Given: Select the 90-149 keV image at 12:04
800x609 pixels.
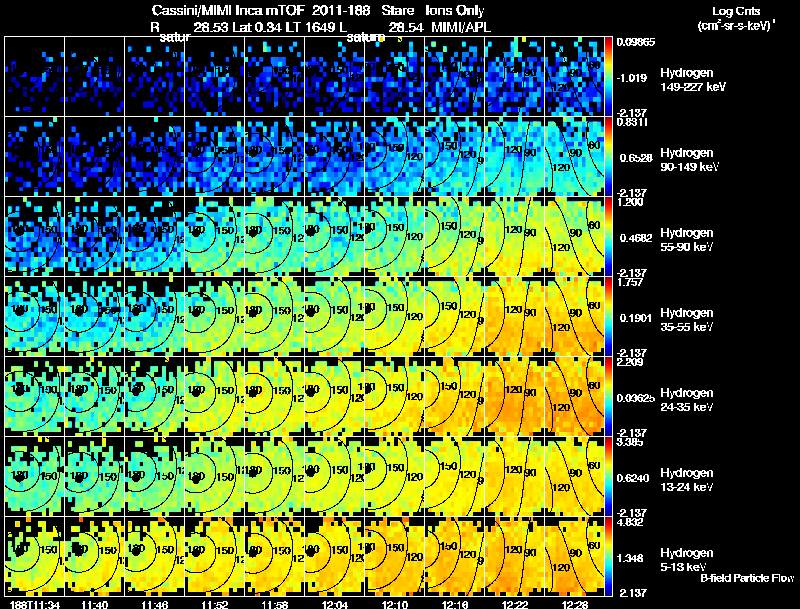Looking at the screenshot, I should coord(335,157).
